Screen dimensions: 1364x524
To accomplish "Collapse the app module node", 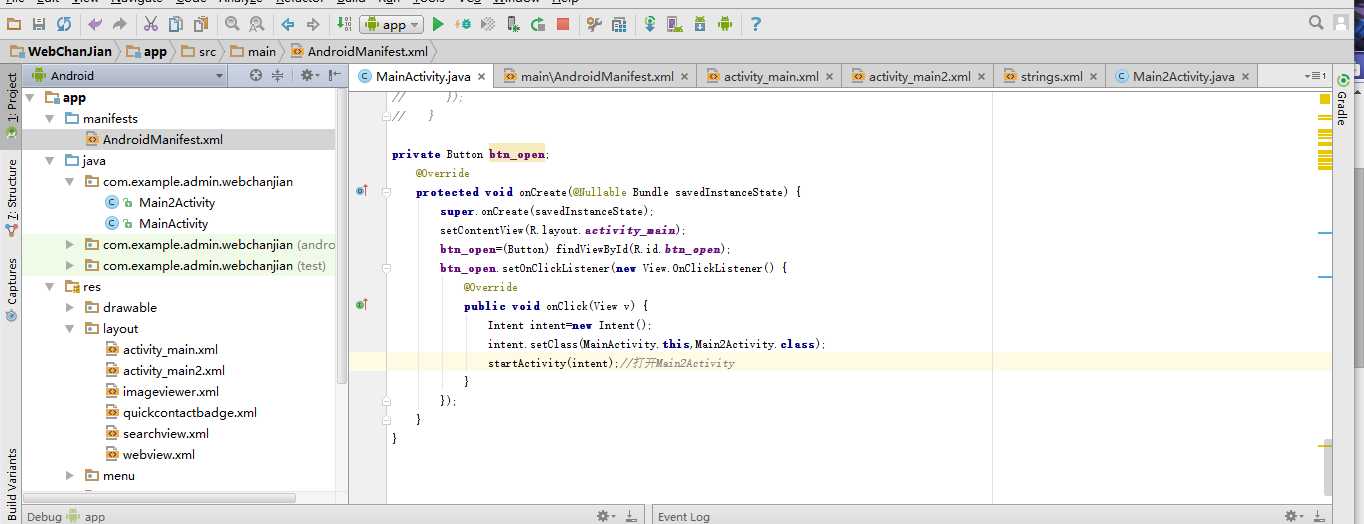I will pos(30,97).
